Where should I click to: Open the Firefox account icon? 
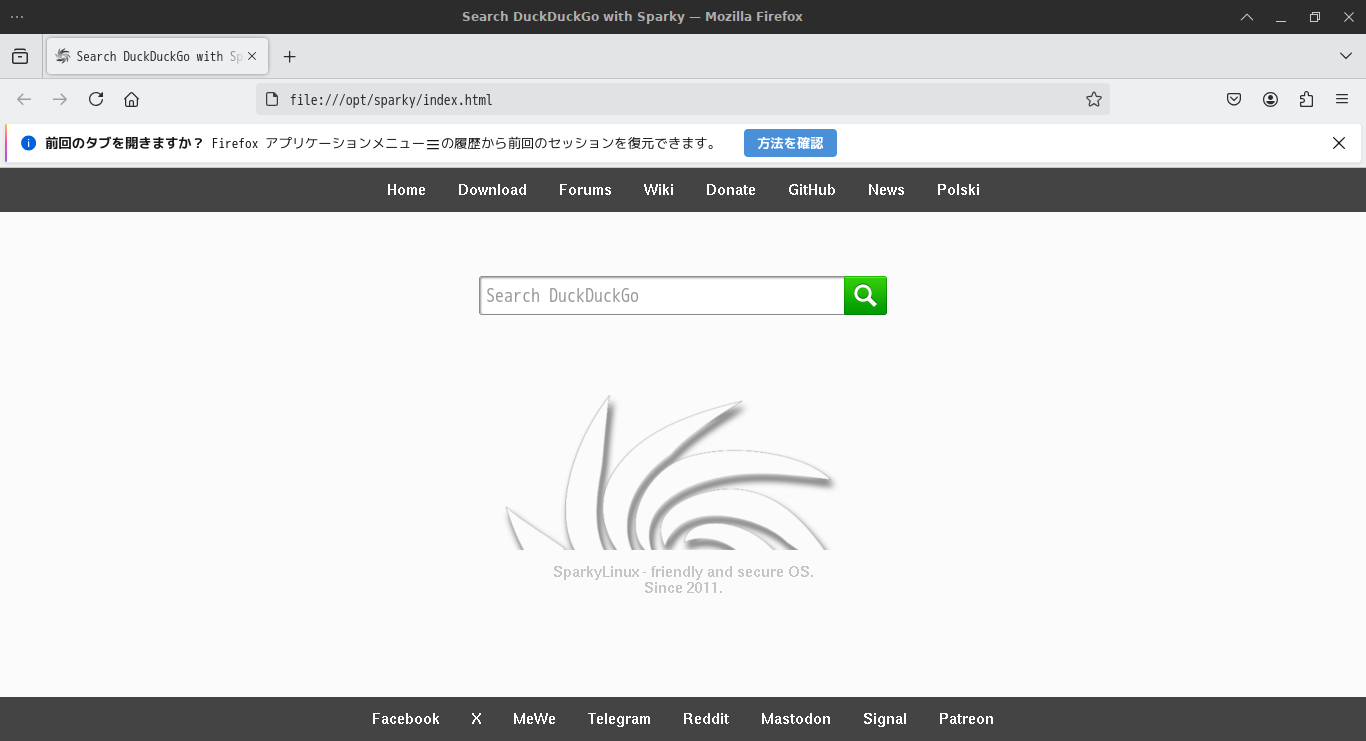point(1270,99)
